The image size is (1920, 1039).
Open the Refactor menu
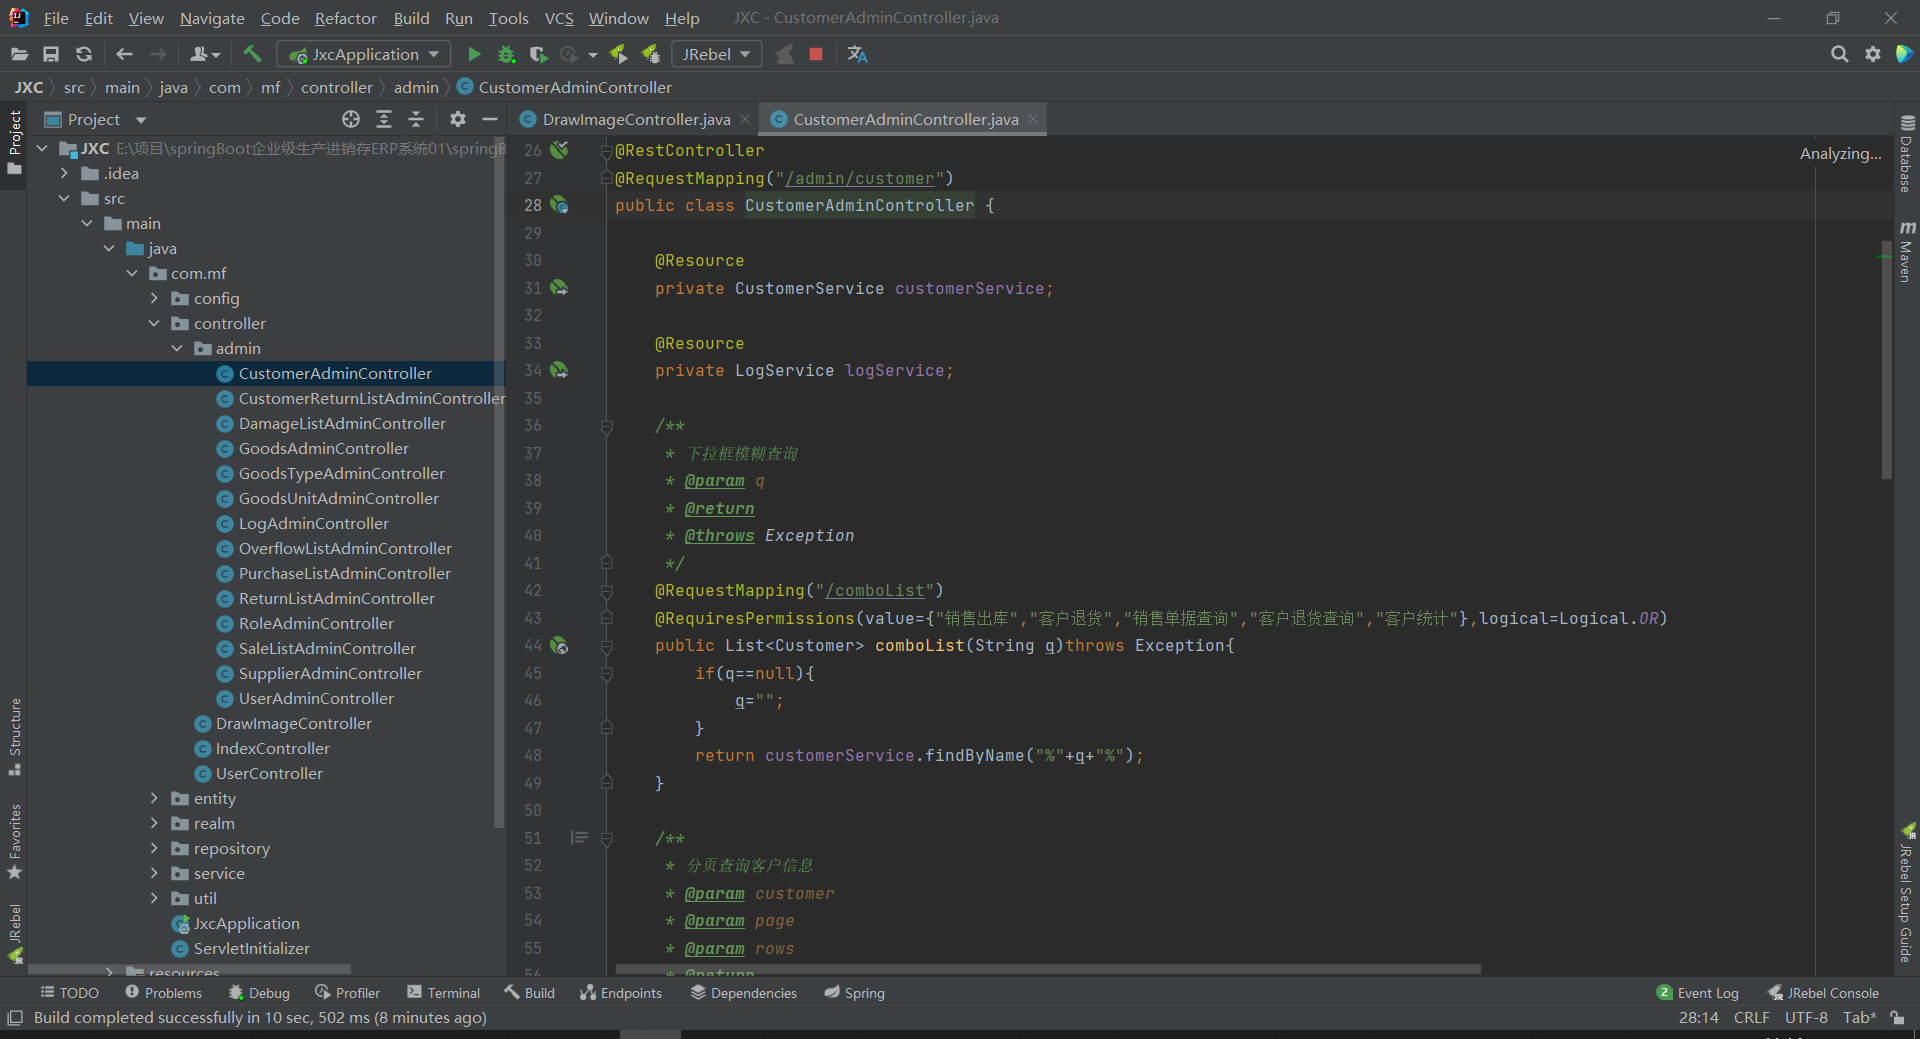tap(345, 18)
